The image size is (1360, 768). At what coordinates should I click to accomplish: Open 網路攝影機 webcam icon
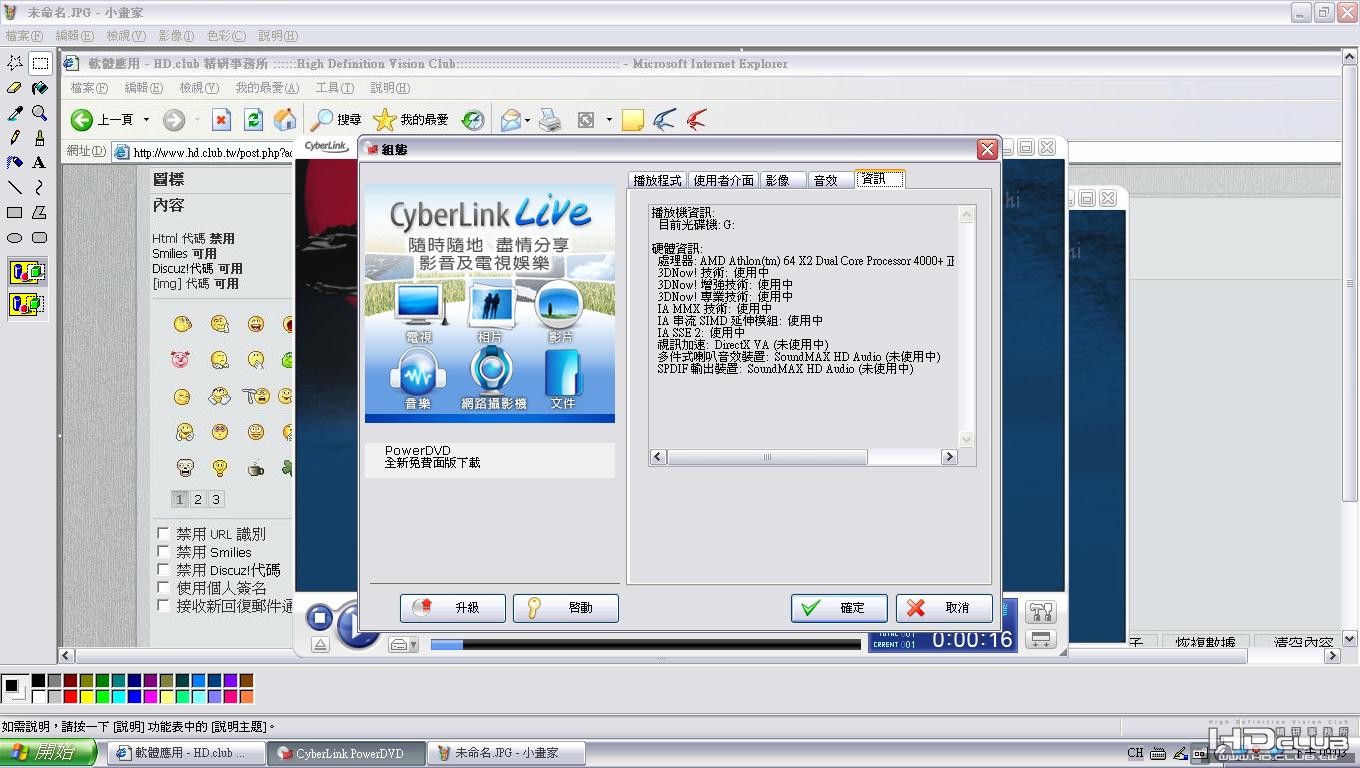coord(493,379)
